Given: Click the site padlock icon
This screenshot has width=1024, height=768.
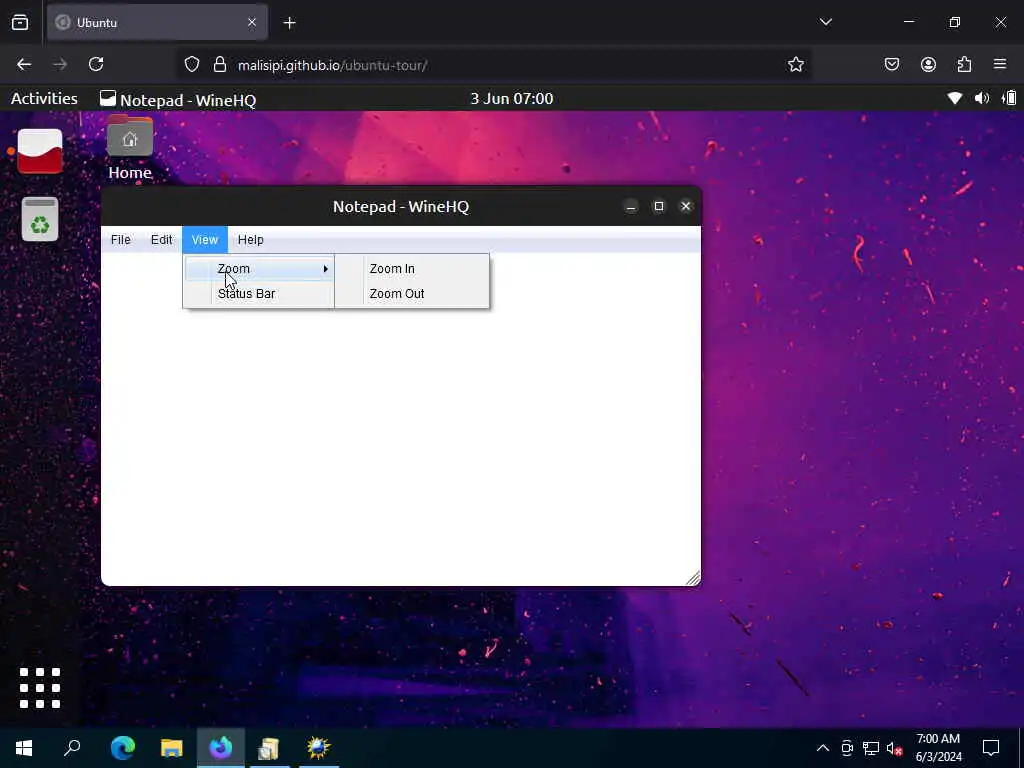Looking at the screenshot, I should 220,65.
